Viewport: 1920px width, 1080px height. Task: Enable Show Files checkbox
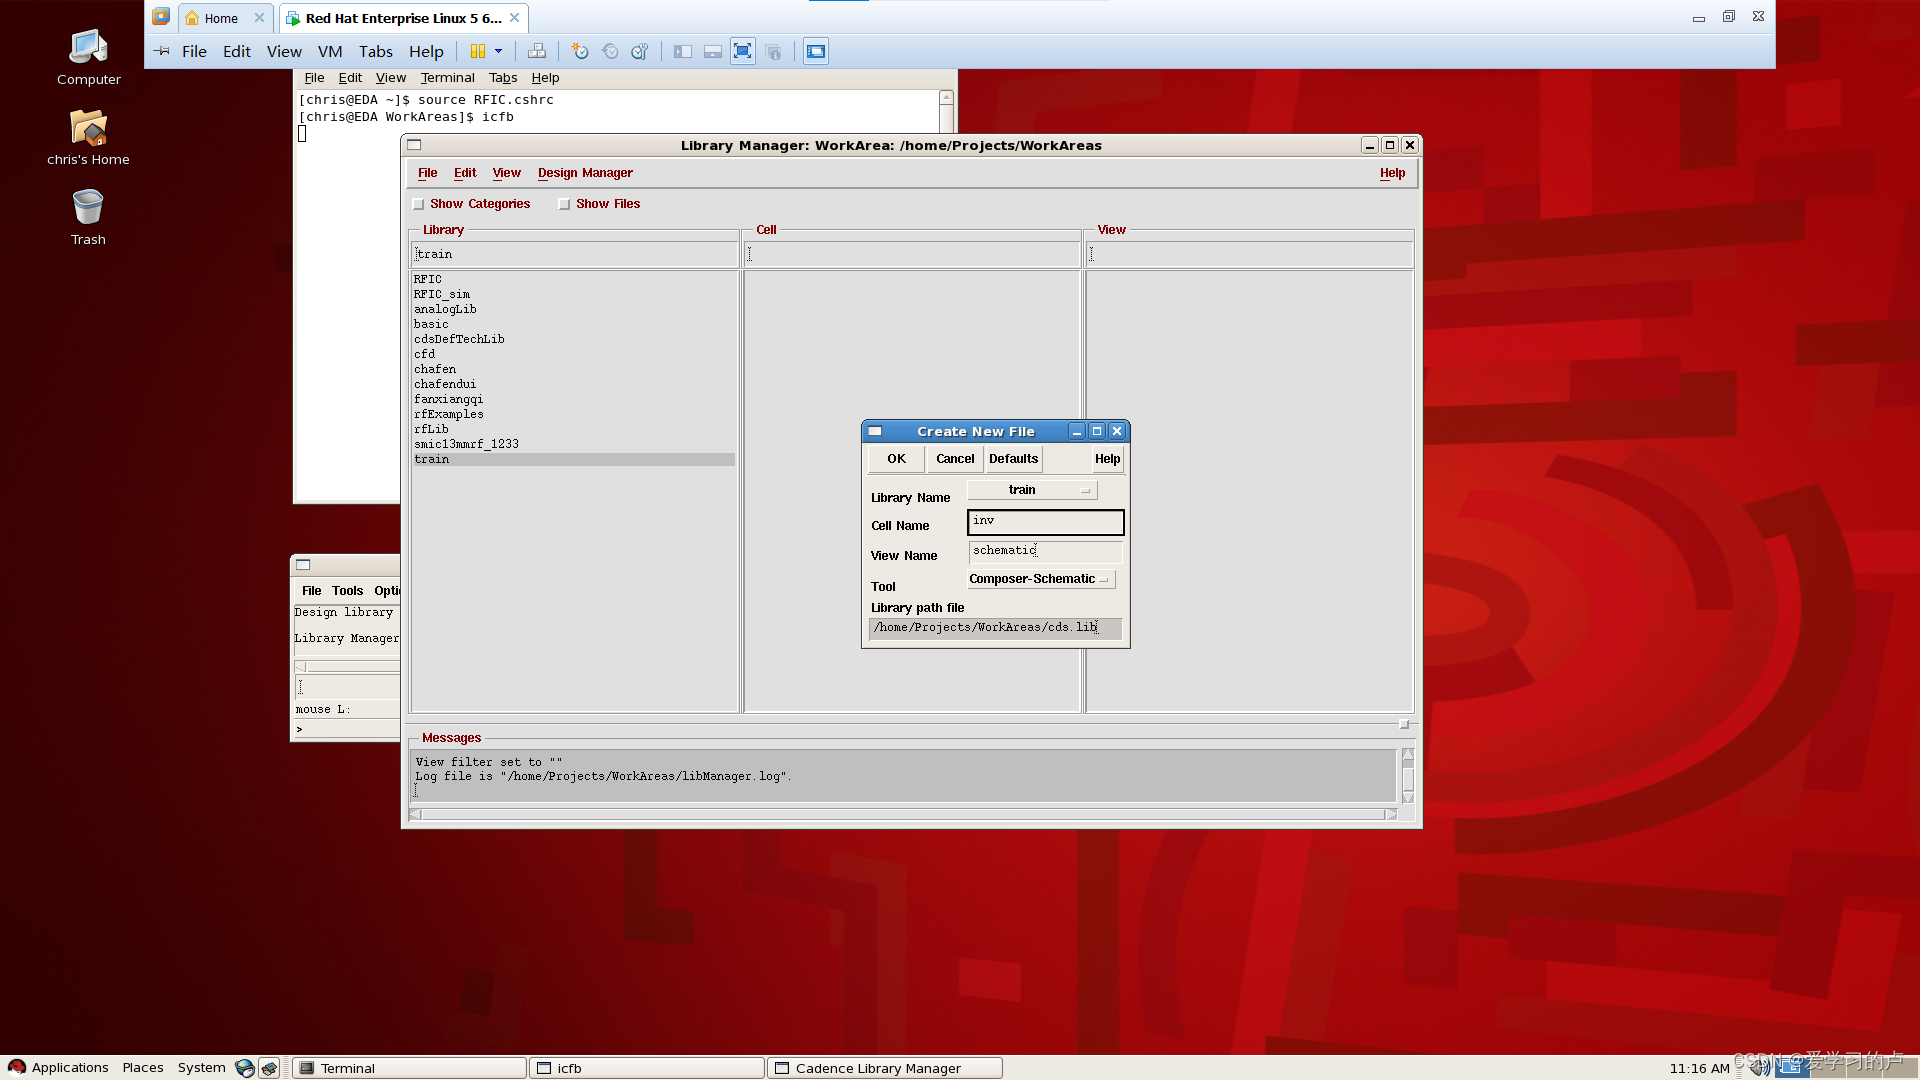(x=564, y=204)
